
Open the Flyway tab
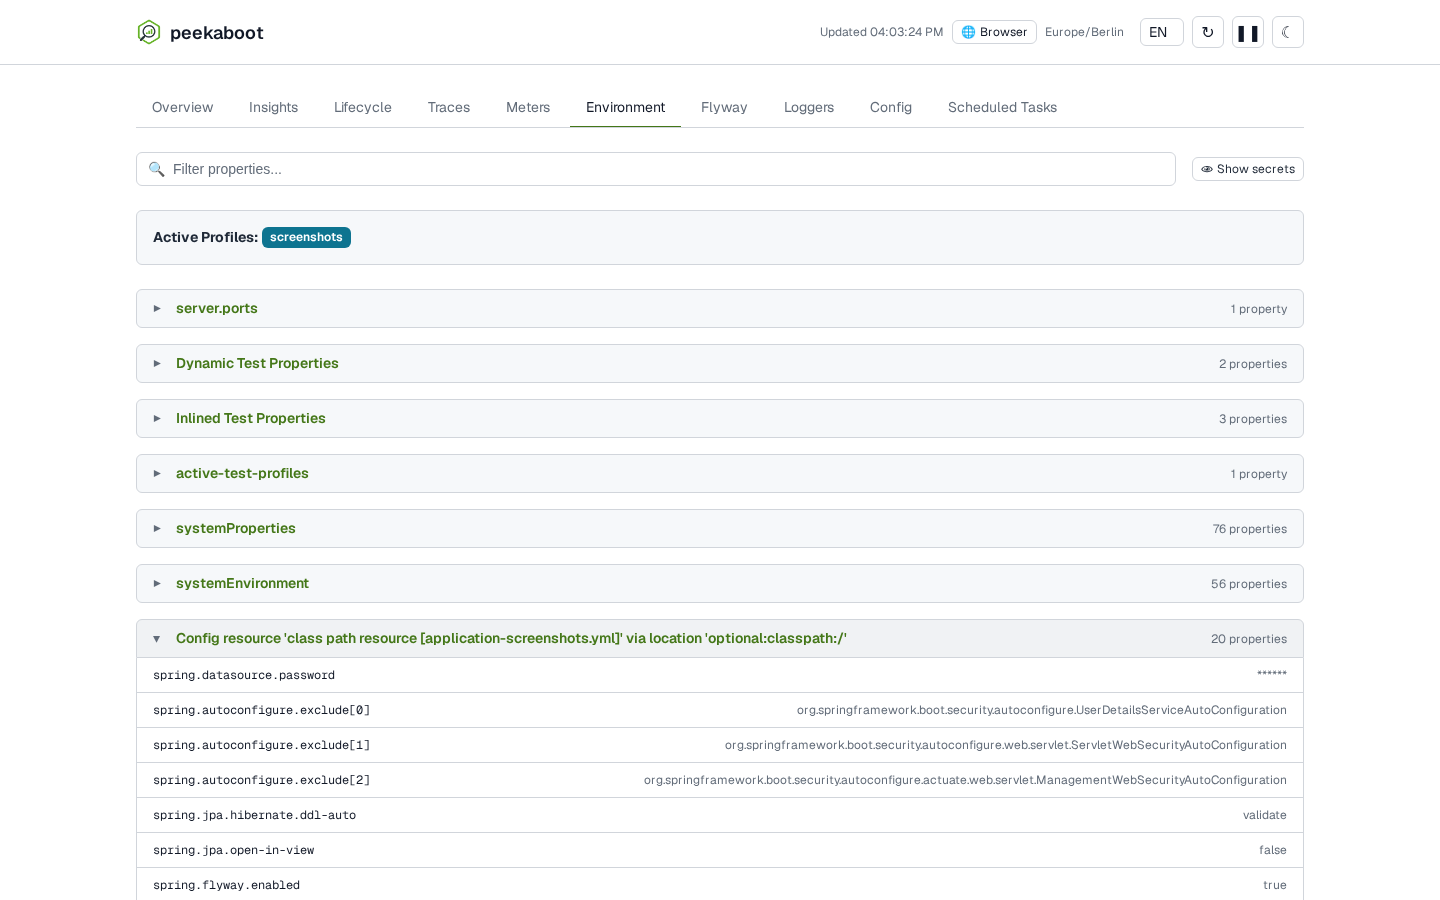[x=724, y=107]
